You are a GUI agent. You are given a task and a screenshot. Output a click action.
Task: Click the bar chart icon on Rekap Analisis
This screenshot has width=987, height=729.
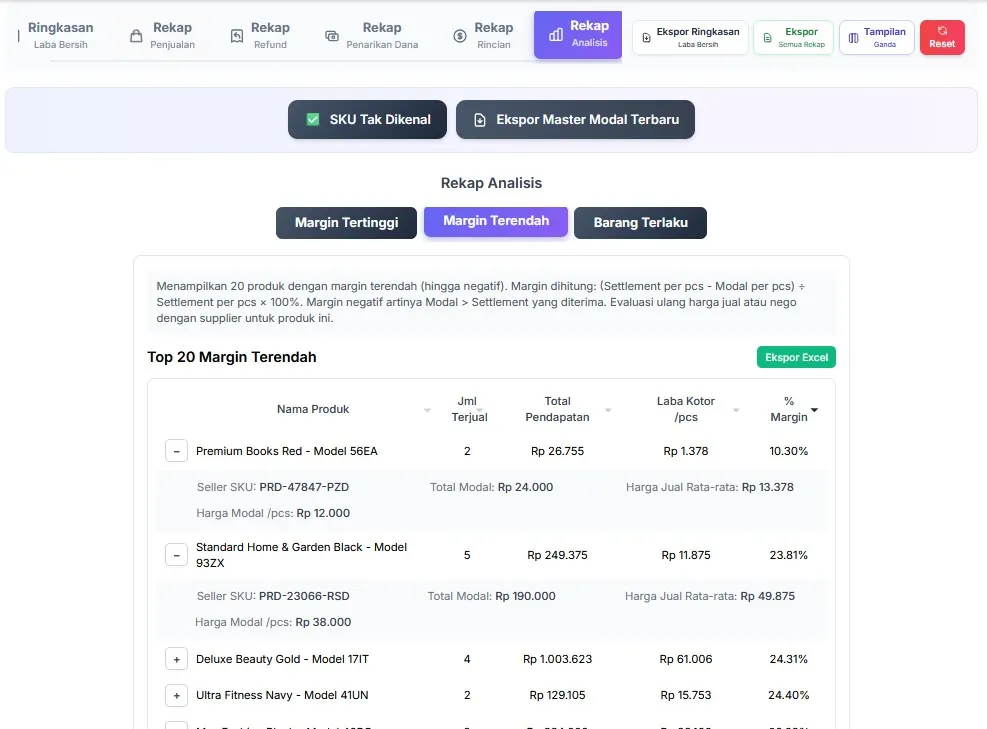click(555, 35)
